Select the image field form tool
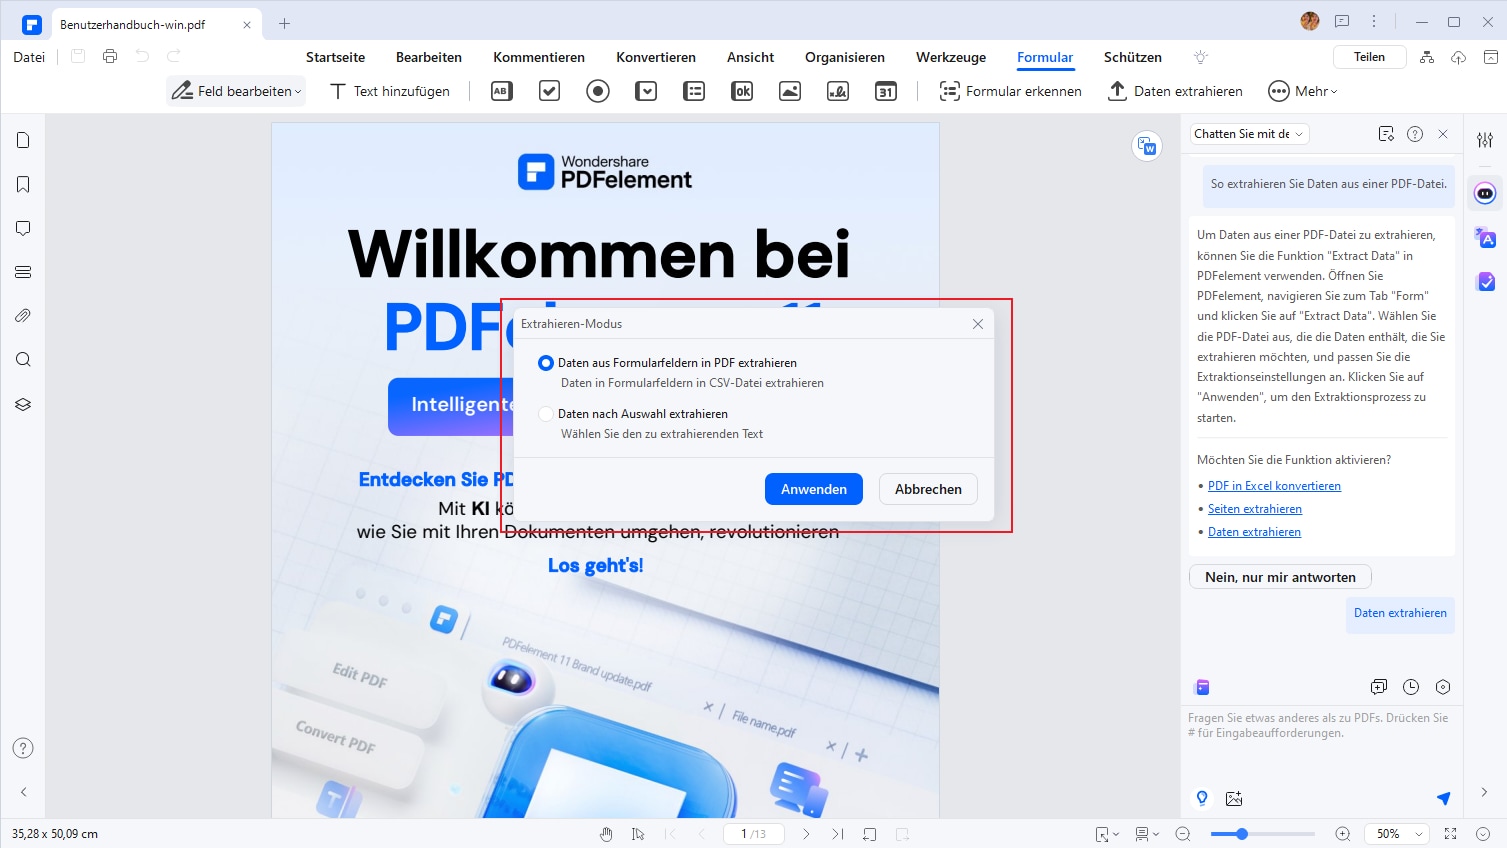 pos(790,91)
